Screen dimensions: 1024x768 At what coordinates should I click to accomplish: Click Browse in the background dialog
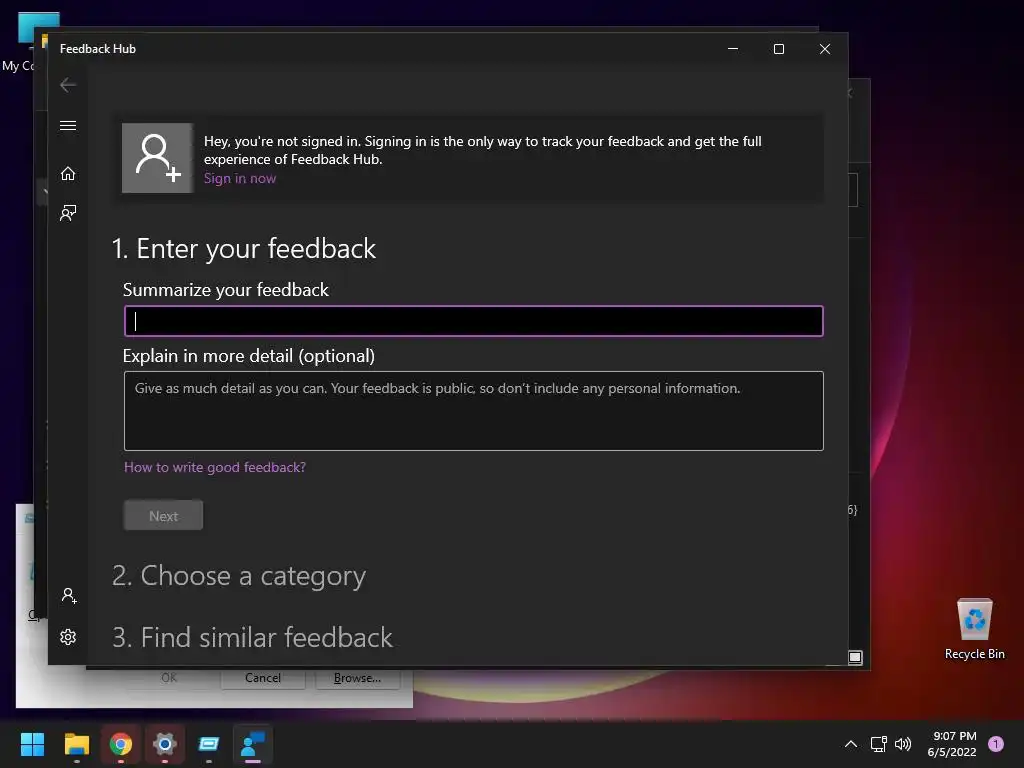[x=357, y=678]
